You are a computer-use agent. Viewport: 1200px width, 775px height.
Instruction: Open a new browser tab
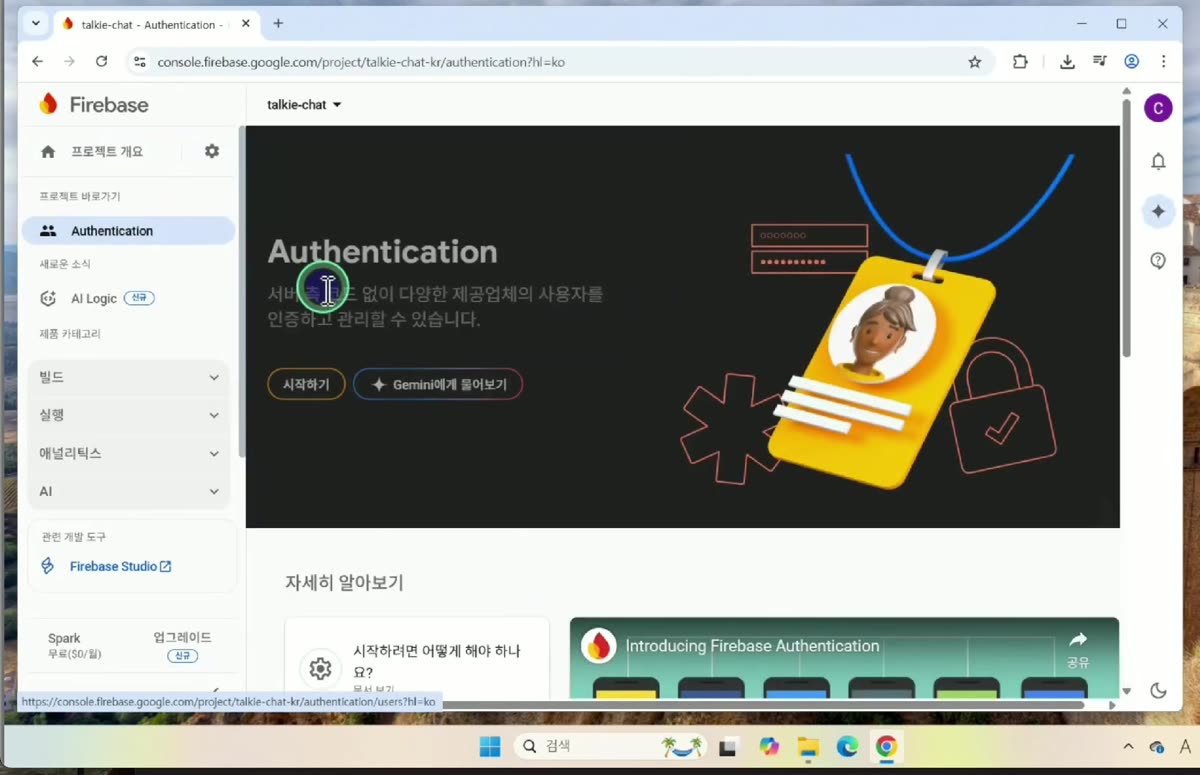tap(278, 24)
